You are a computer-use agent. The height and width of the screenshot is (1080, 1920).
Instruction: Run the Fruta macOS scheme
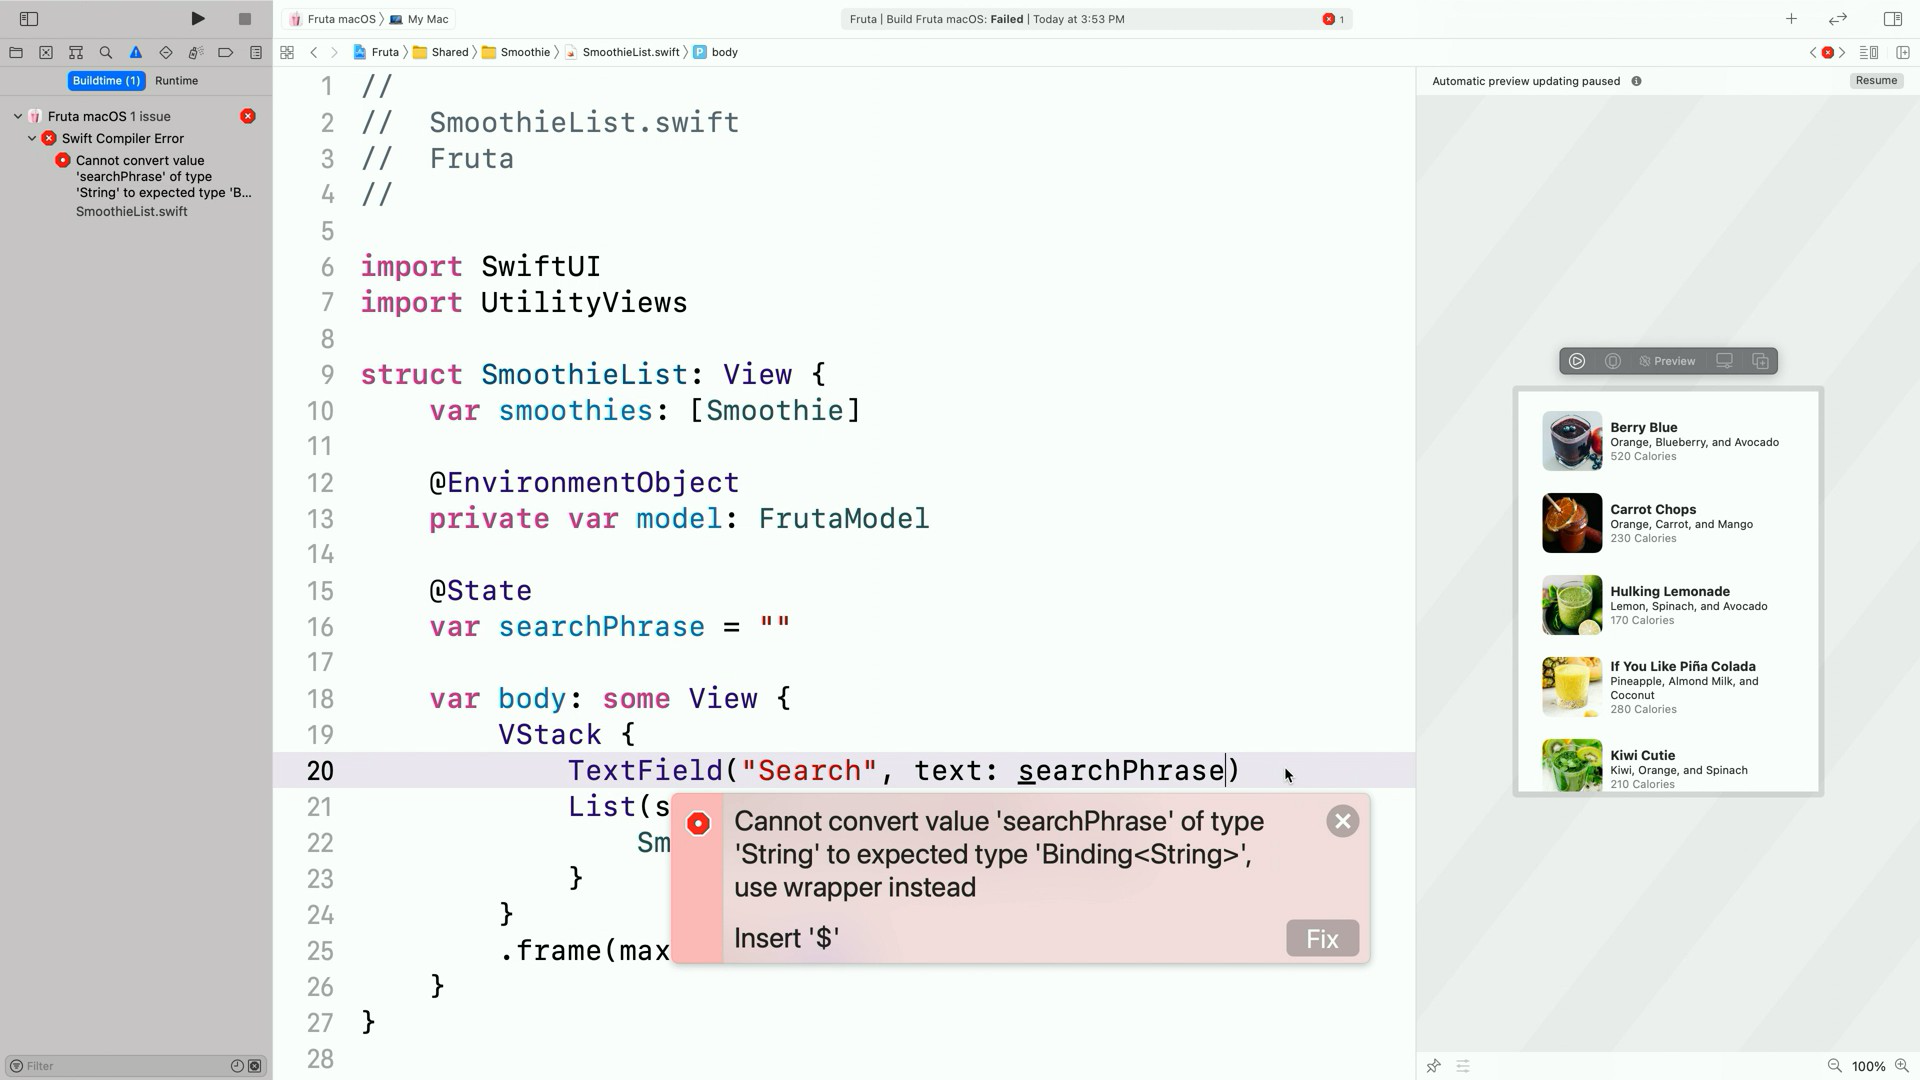point(198,18)
